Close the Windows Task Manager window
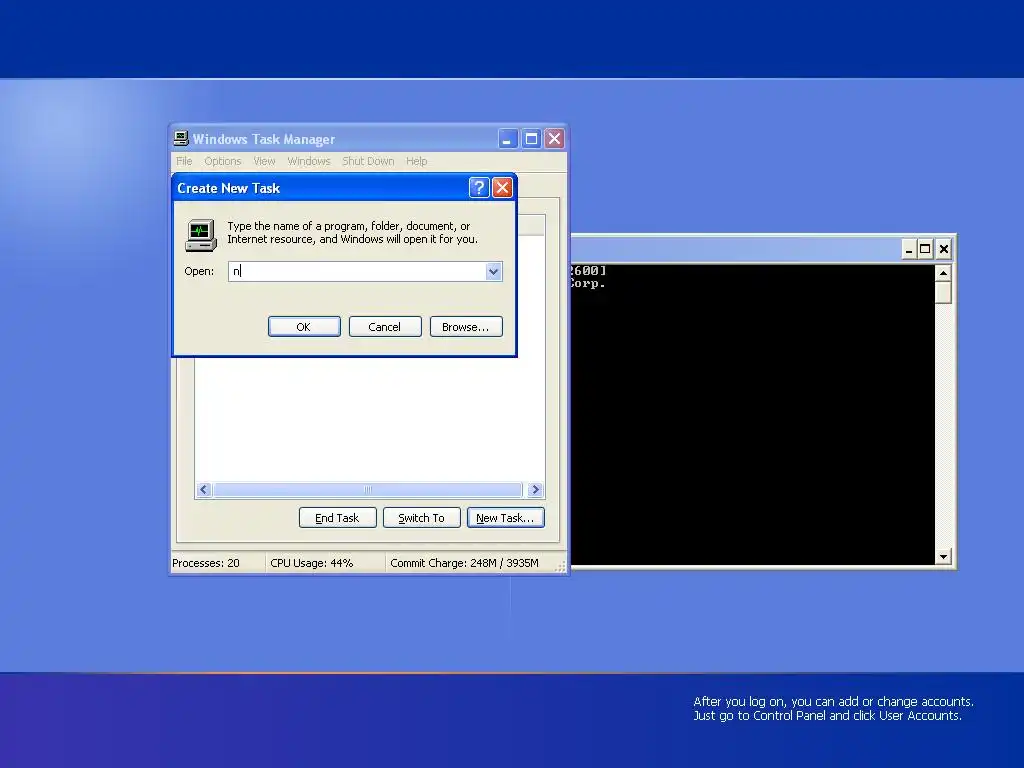This screenshot has height=768, width=1024. pyautogui.click(x=554, y=138)
